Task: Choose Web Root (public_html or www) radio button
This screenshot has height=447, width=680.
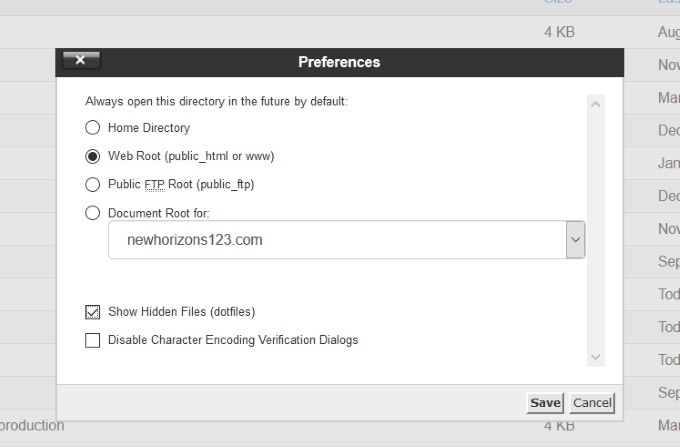Action: [x=93, y=156]
